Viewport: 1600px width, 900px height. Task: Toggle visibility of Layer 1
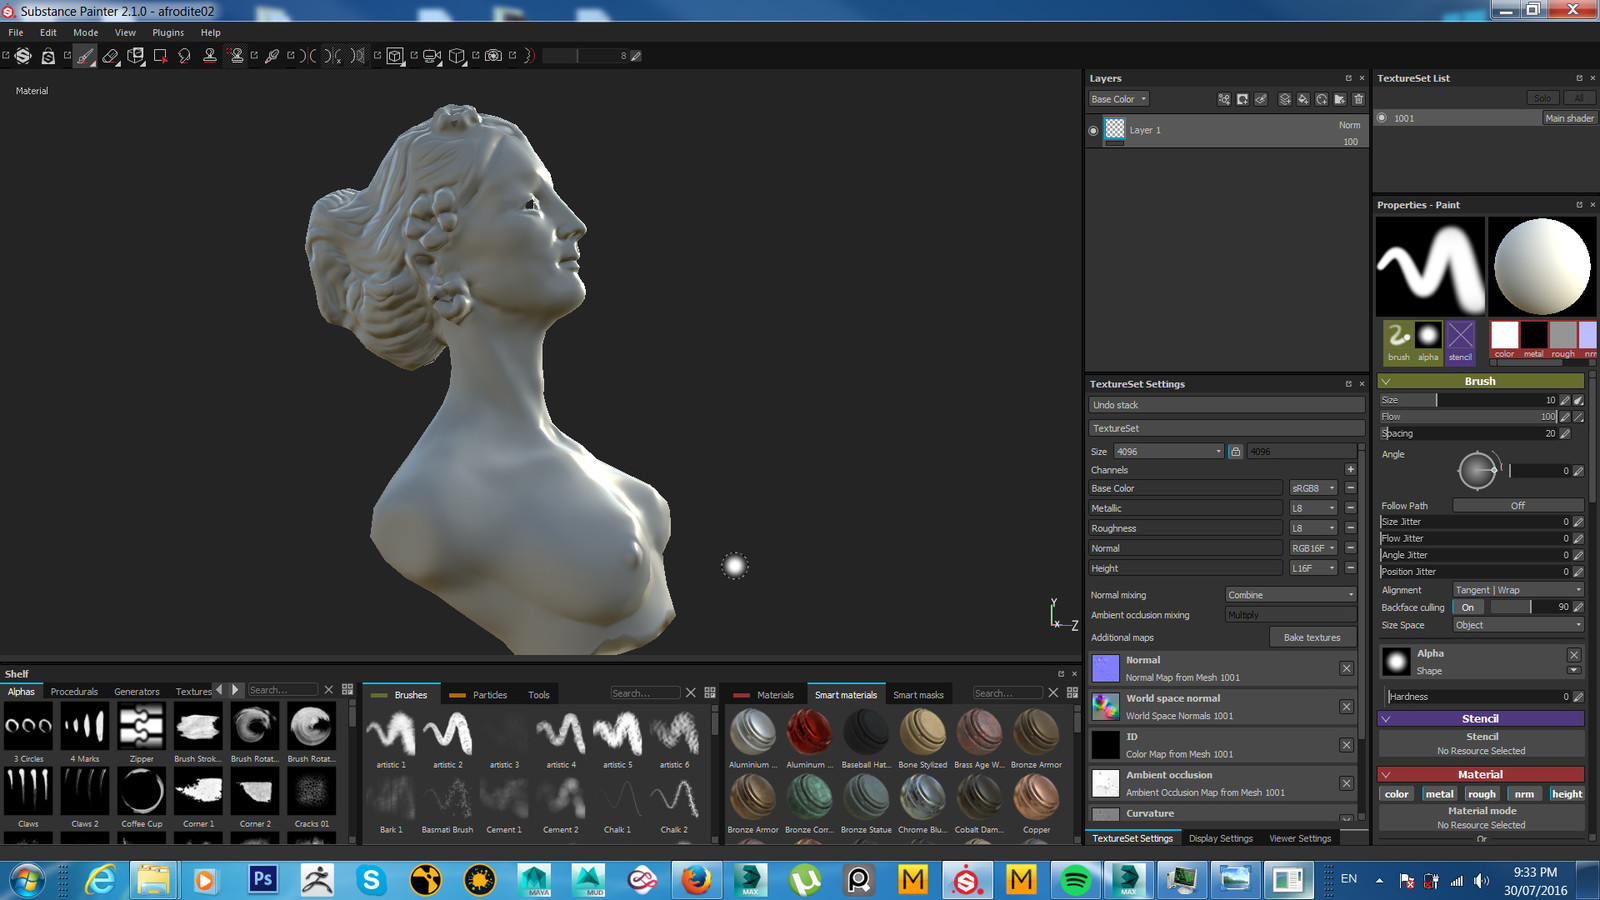click(x=1093, y=130)
